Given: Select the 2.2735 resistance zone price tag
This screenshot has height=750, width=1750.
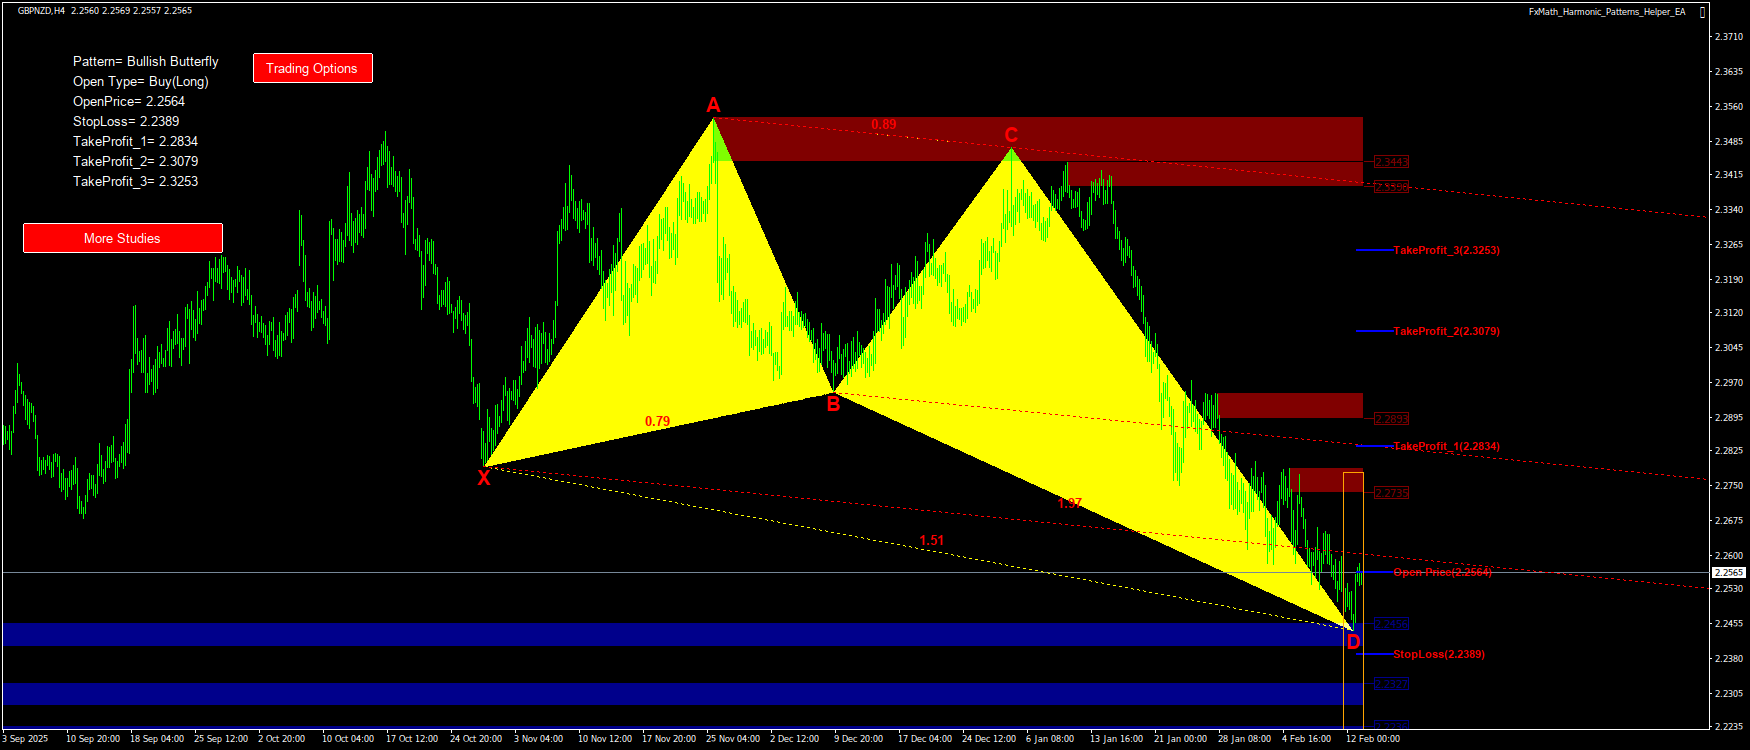Looking at the screenshot, I should pyautogui.click(x=1391, y=493).
